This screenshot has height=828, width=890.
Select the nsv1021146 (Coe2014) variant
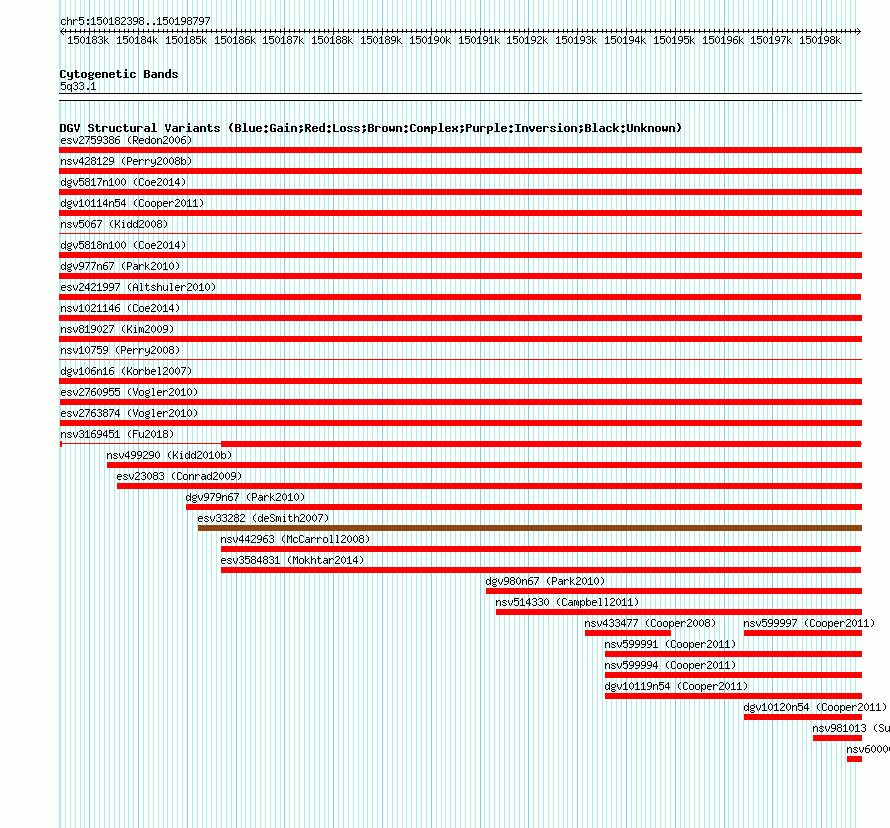[x=120, y=308]
